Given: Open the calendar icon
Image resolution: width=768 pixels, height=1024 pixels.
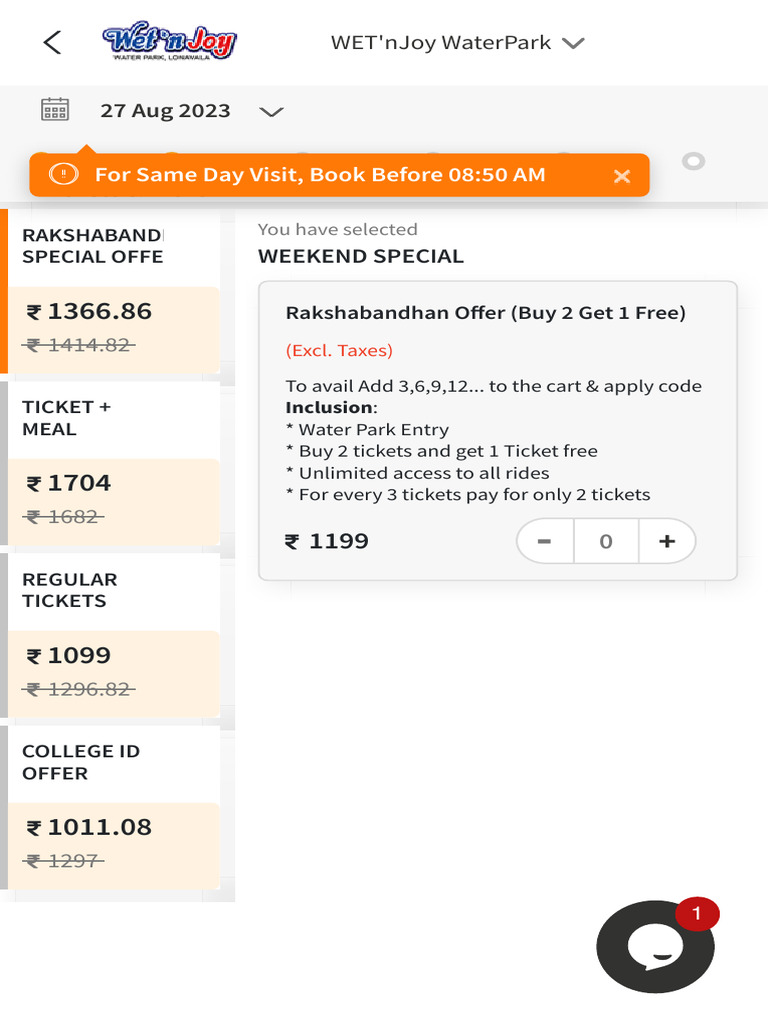Looking at the screenshot, I should (x=55, y=110).
